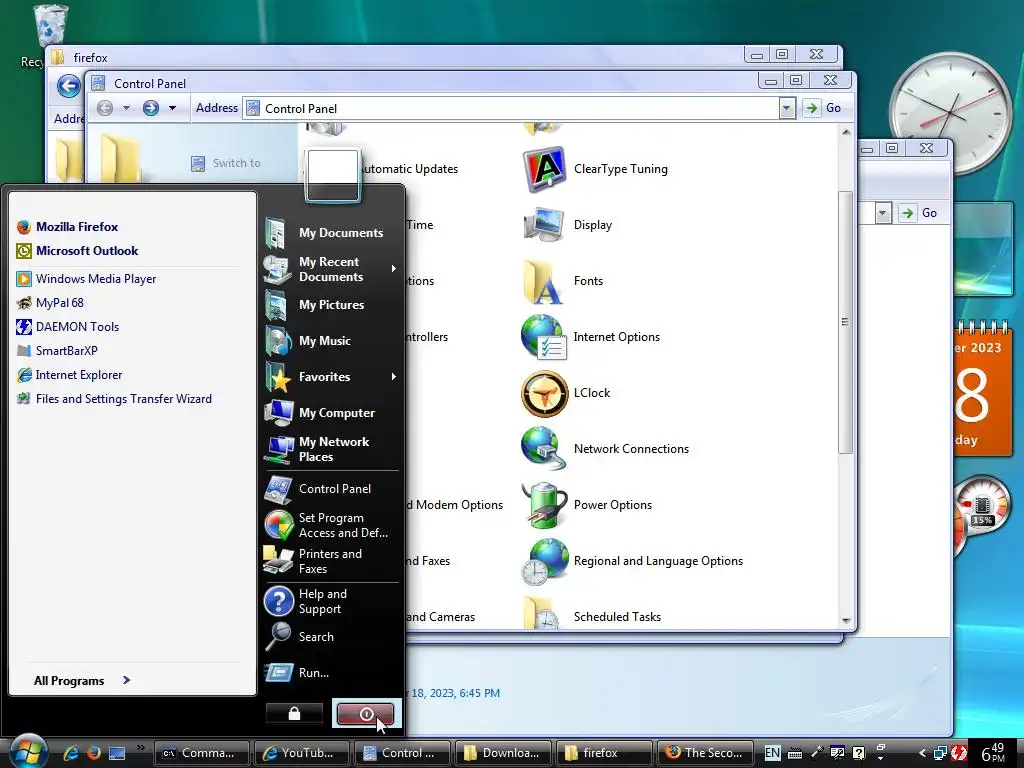The image size is (1024, 768).
Task: Open Power Options applet
Action: [588, 505]
